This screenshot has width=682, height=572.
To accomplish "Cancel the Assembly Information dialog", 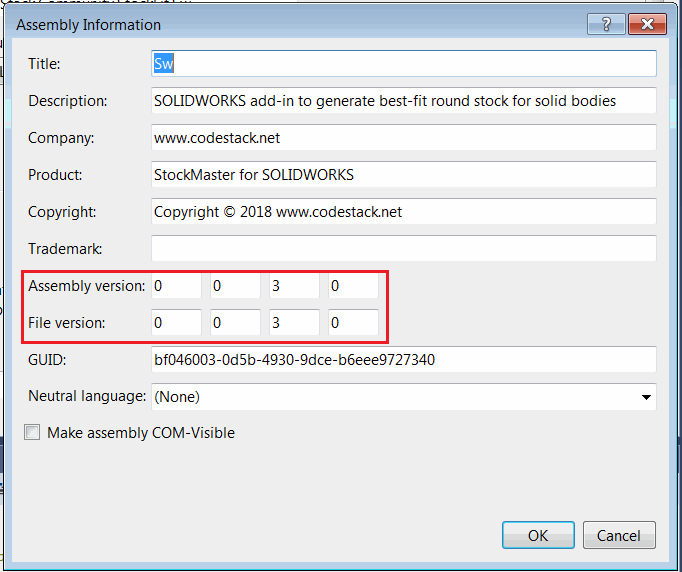I will tap(619, 535).
